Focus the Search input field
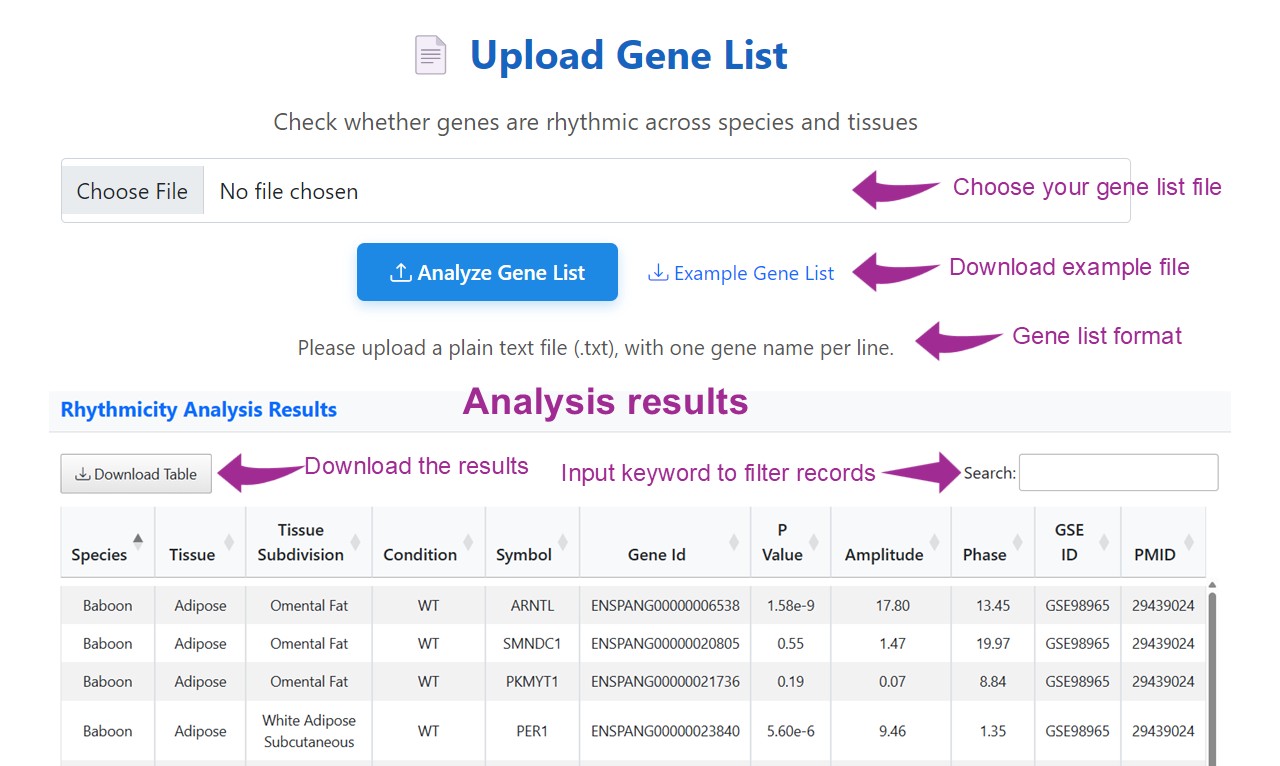 click(1118, 473)
